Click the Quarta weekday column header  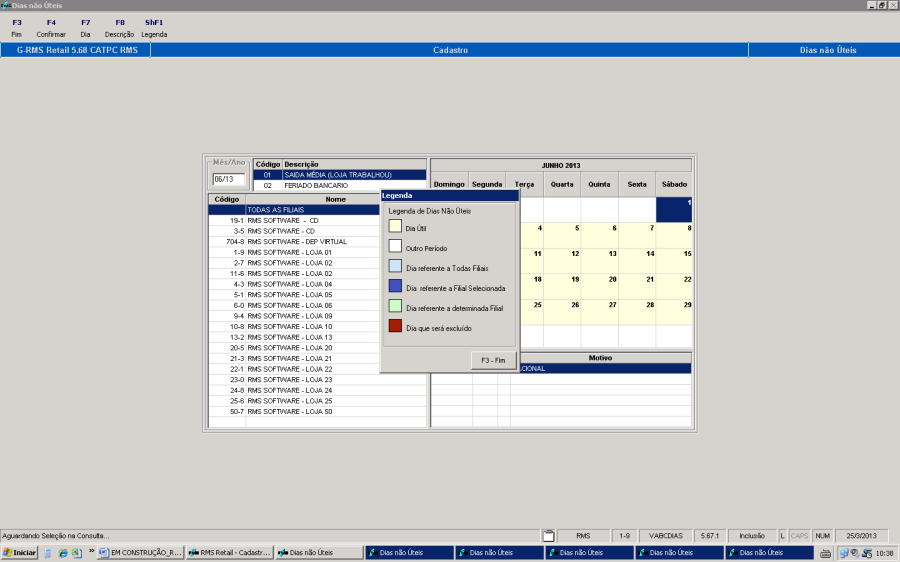(x=562, y=184)
